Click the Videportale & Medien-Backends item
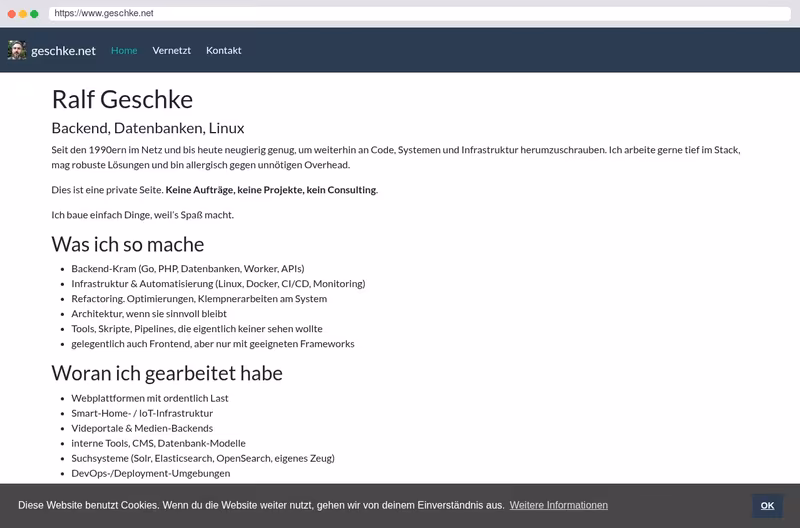This screenshot has width=800, height=528. coord(142,428)
